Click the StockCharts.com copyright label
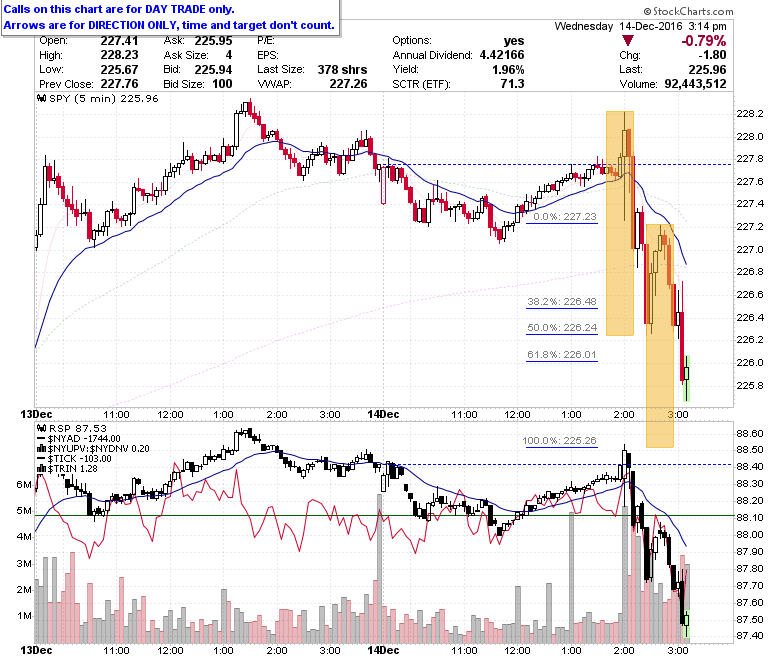The height and width of the screenshot is (659, 780). (688, 11)
